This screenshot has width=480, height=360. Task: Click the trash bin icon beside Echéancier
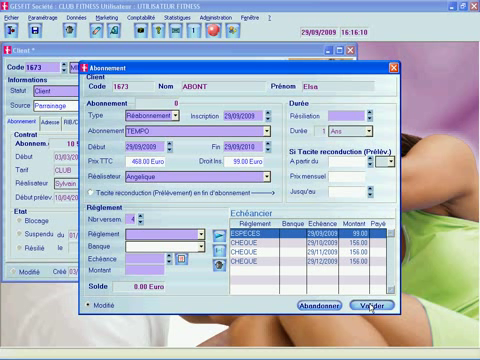(x=219, y=265)
